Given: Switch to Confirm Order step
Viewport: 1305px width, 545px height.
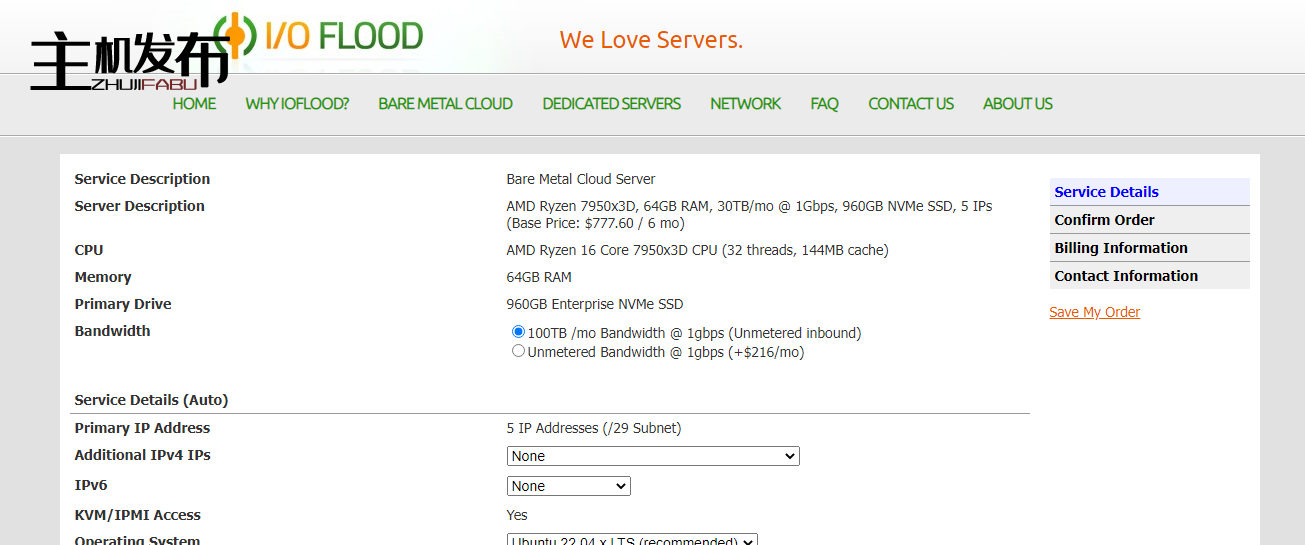Looking at the screenshot, I should tap(1104, 220).
